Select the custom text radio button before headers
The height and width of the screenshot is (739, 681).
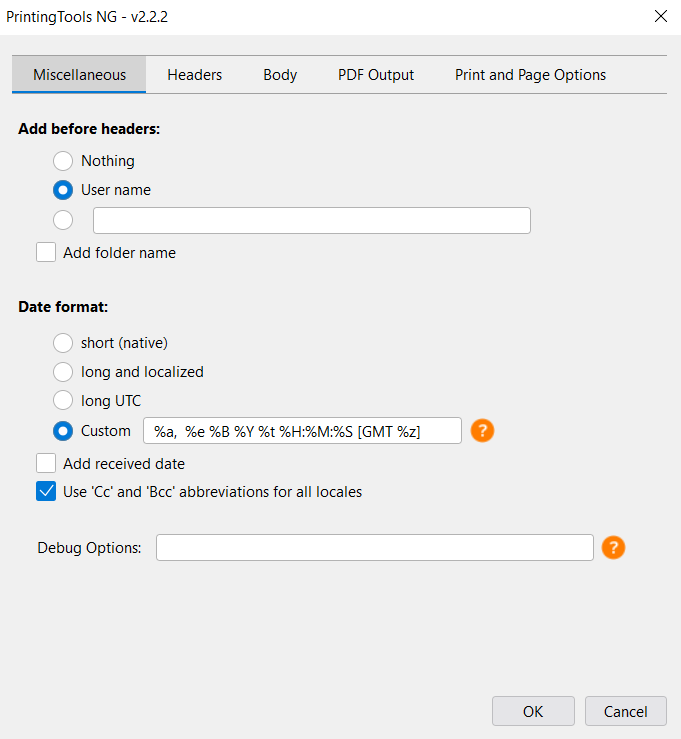pos(63,220)
